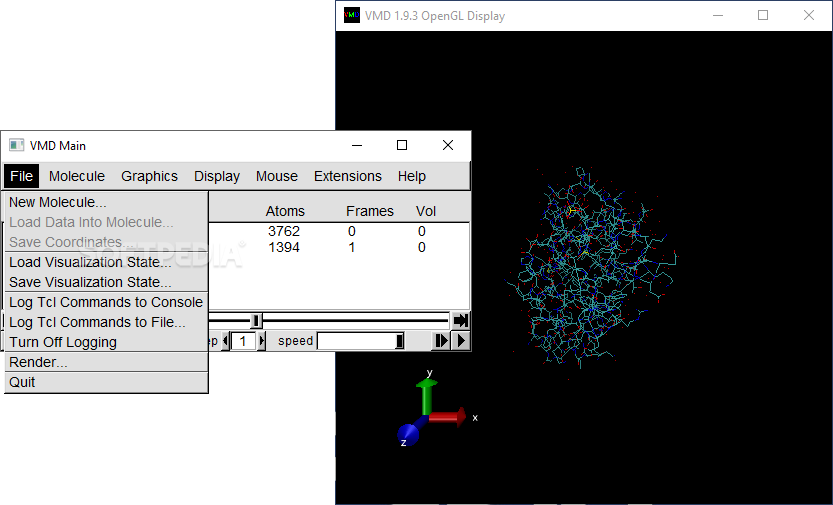Viewport: 833px width, 505px height.
Task: Click the green y-axis arrow
Action: tap(427, 395)
